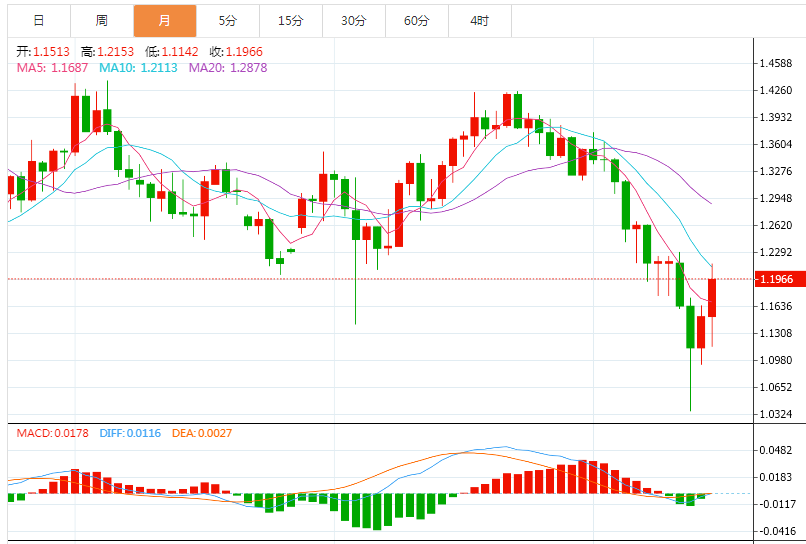
Task: Click the 1.2292 price axis label
Action: [x=776, y=252]
